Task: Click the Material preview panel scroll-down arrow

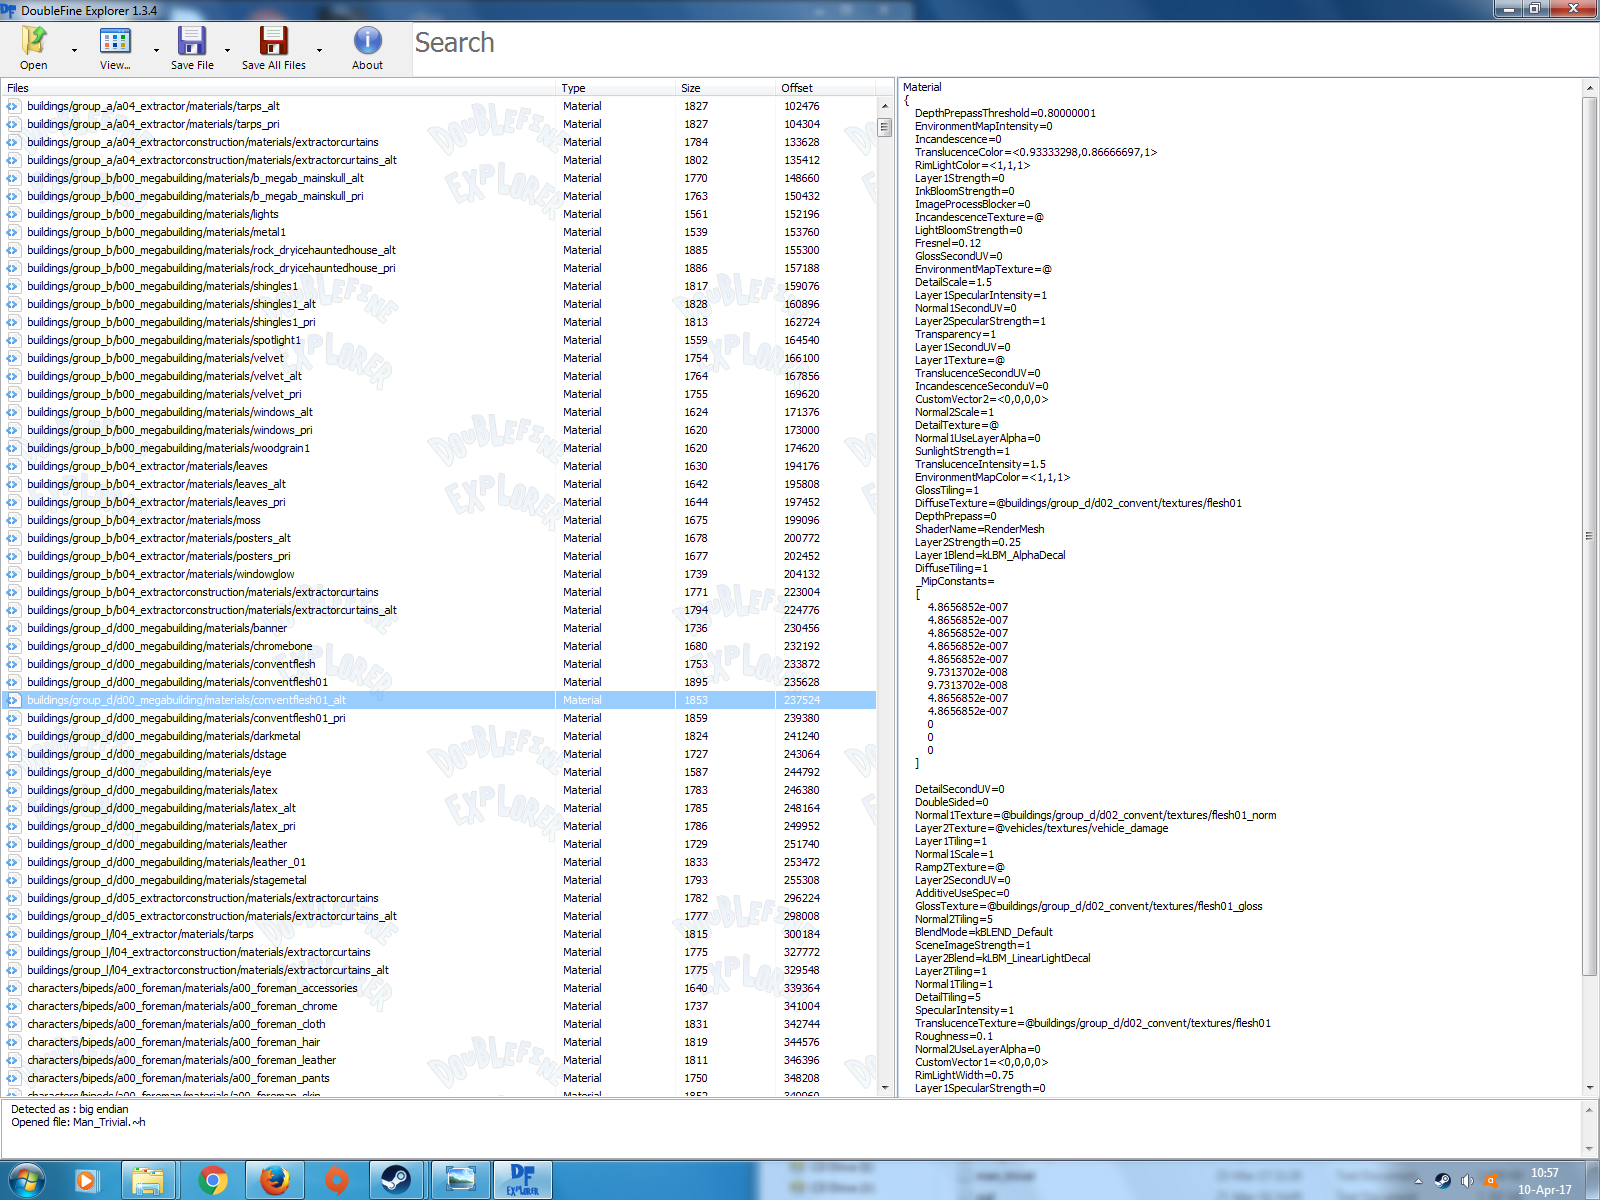Action: click(x=1589, y=1088)
